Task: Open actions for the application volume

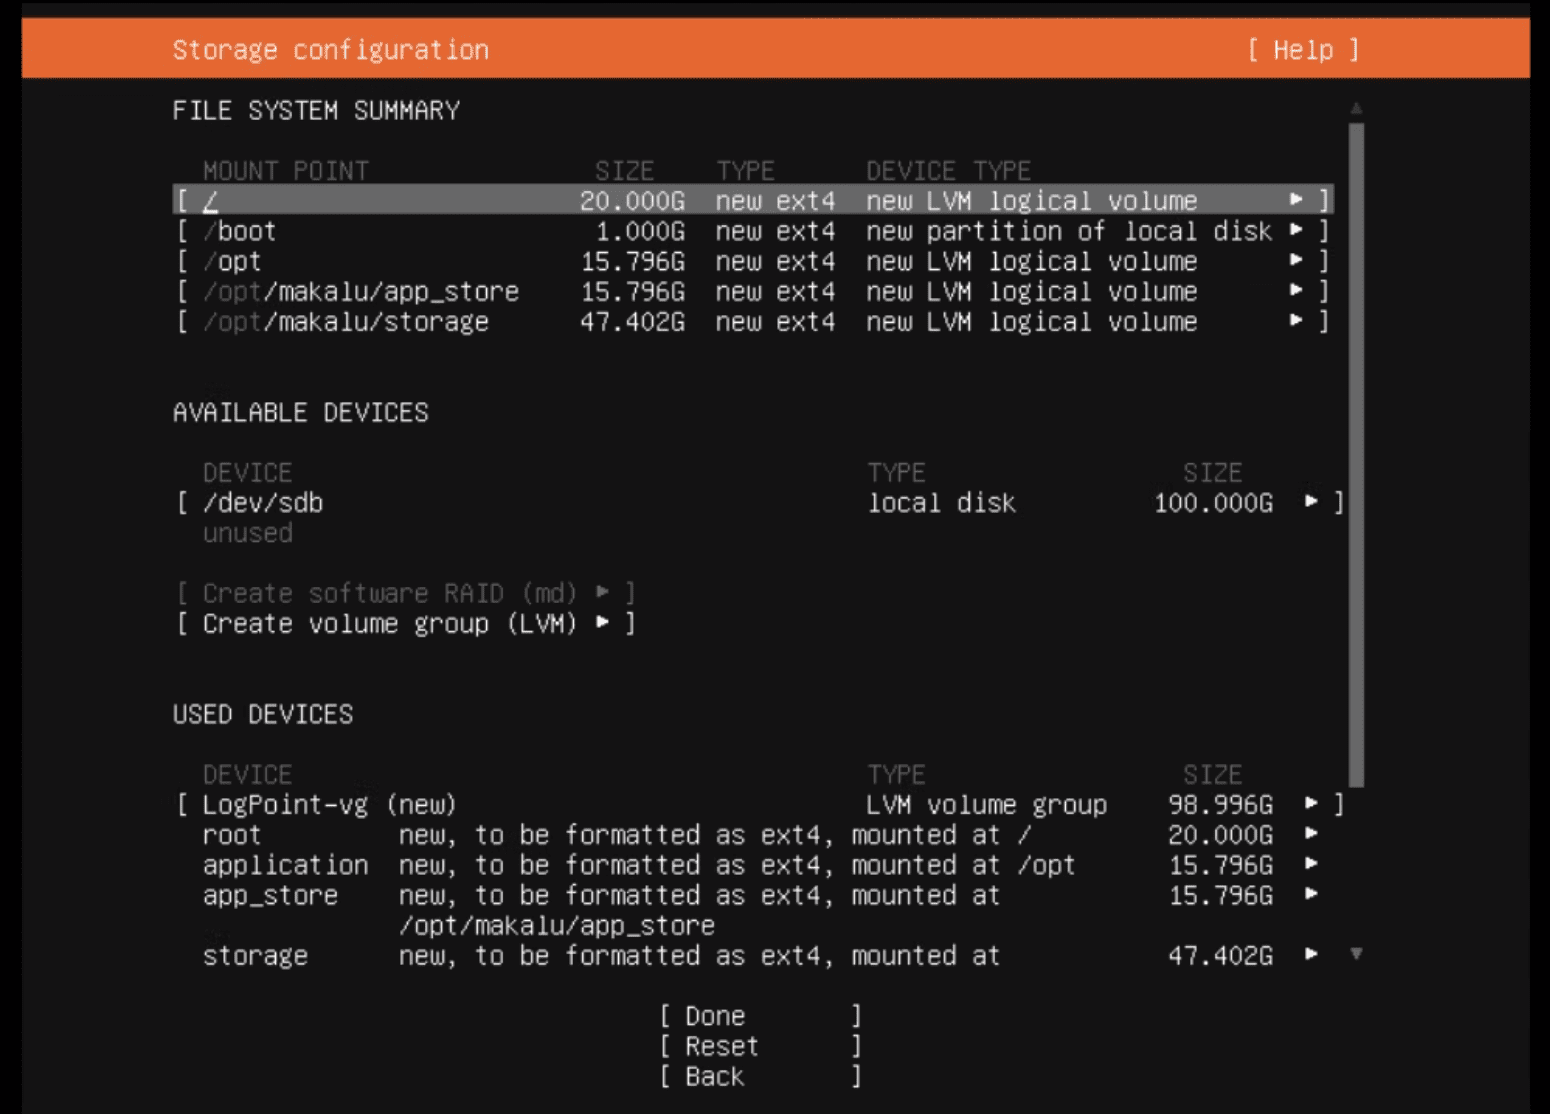Action: 1311,864
